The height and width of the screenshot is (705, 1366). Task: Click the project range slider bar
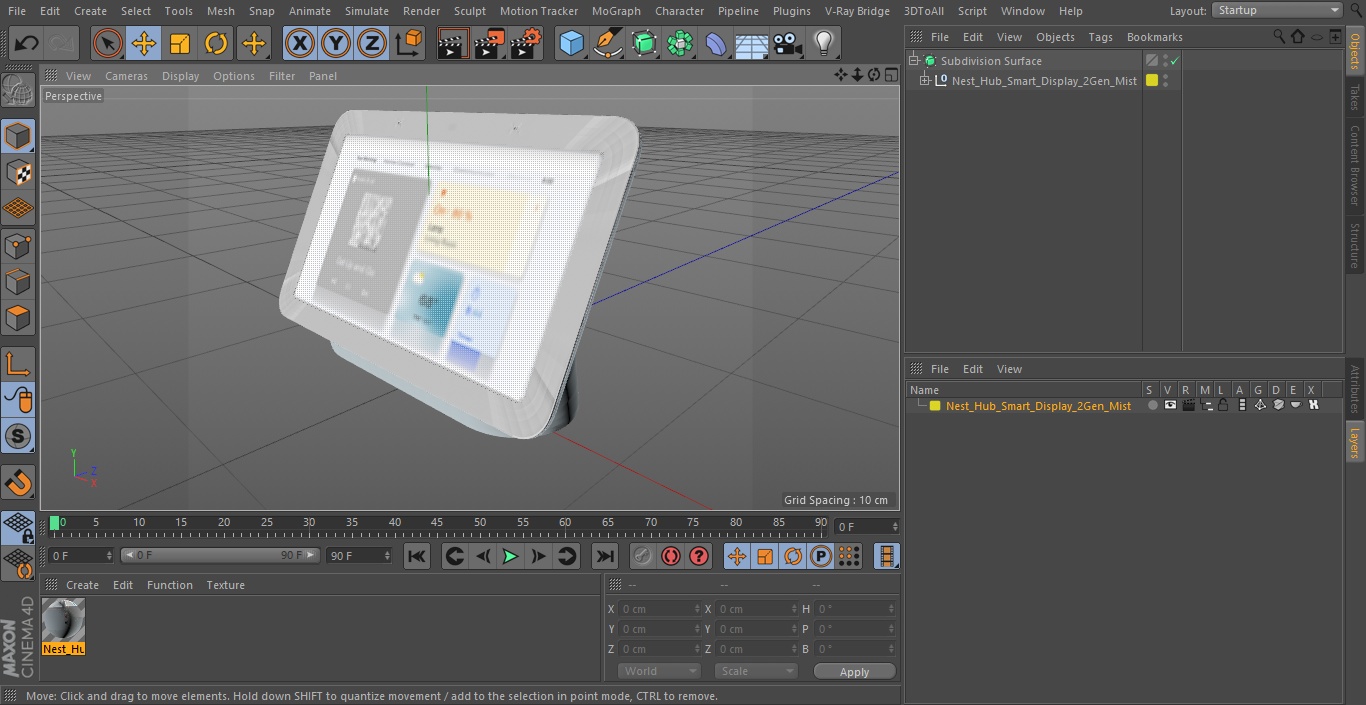coord(220,555)
